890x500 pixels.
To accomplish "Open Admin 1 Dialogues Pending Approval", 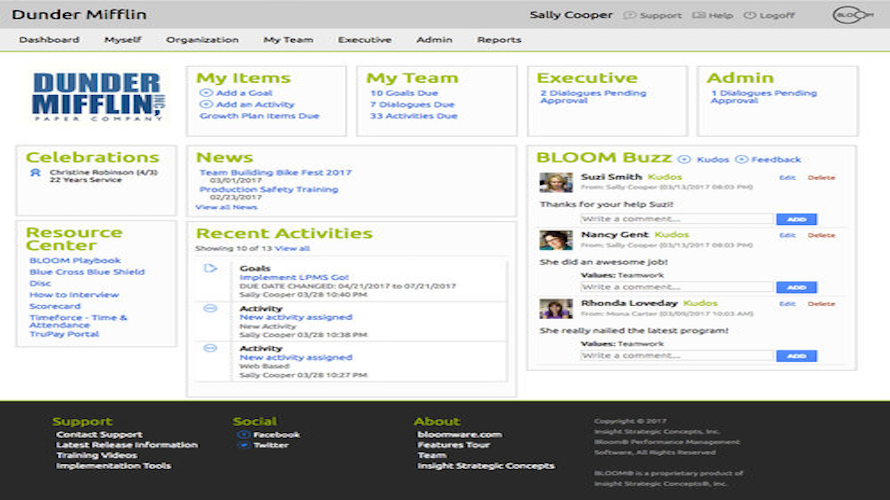I will [x=763, y=96].
